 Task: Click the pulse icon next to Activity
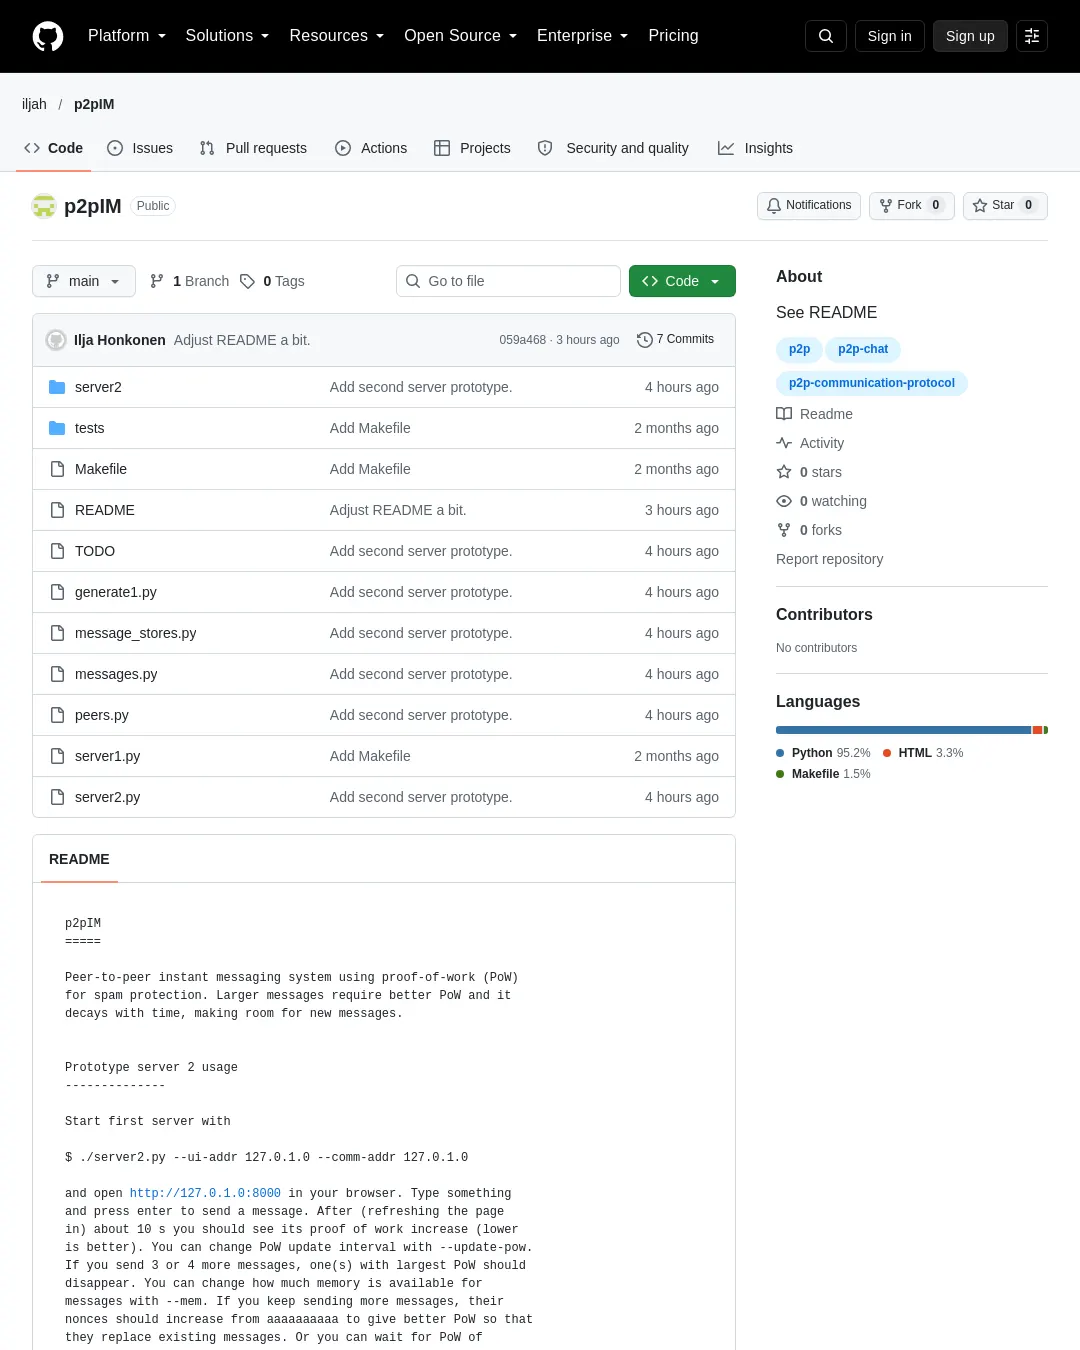pos(784,443)
